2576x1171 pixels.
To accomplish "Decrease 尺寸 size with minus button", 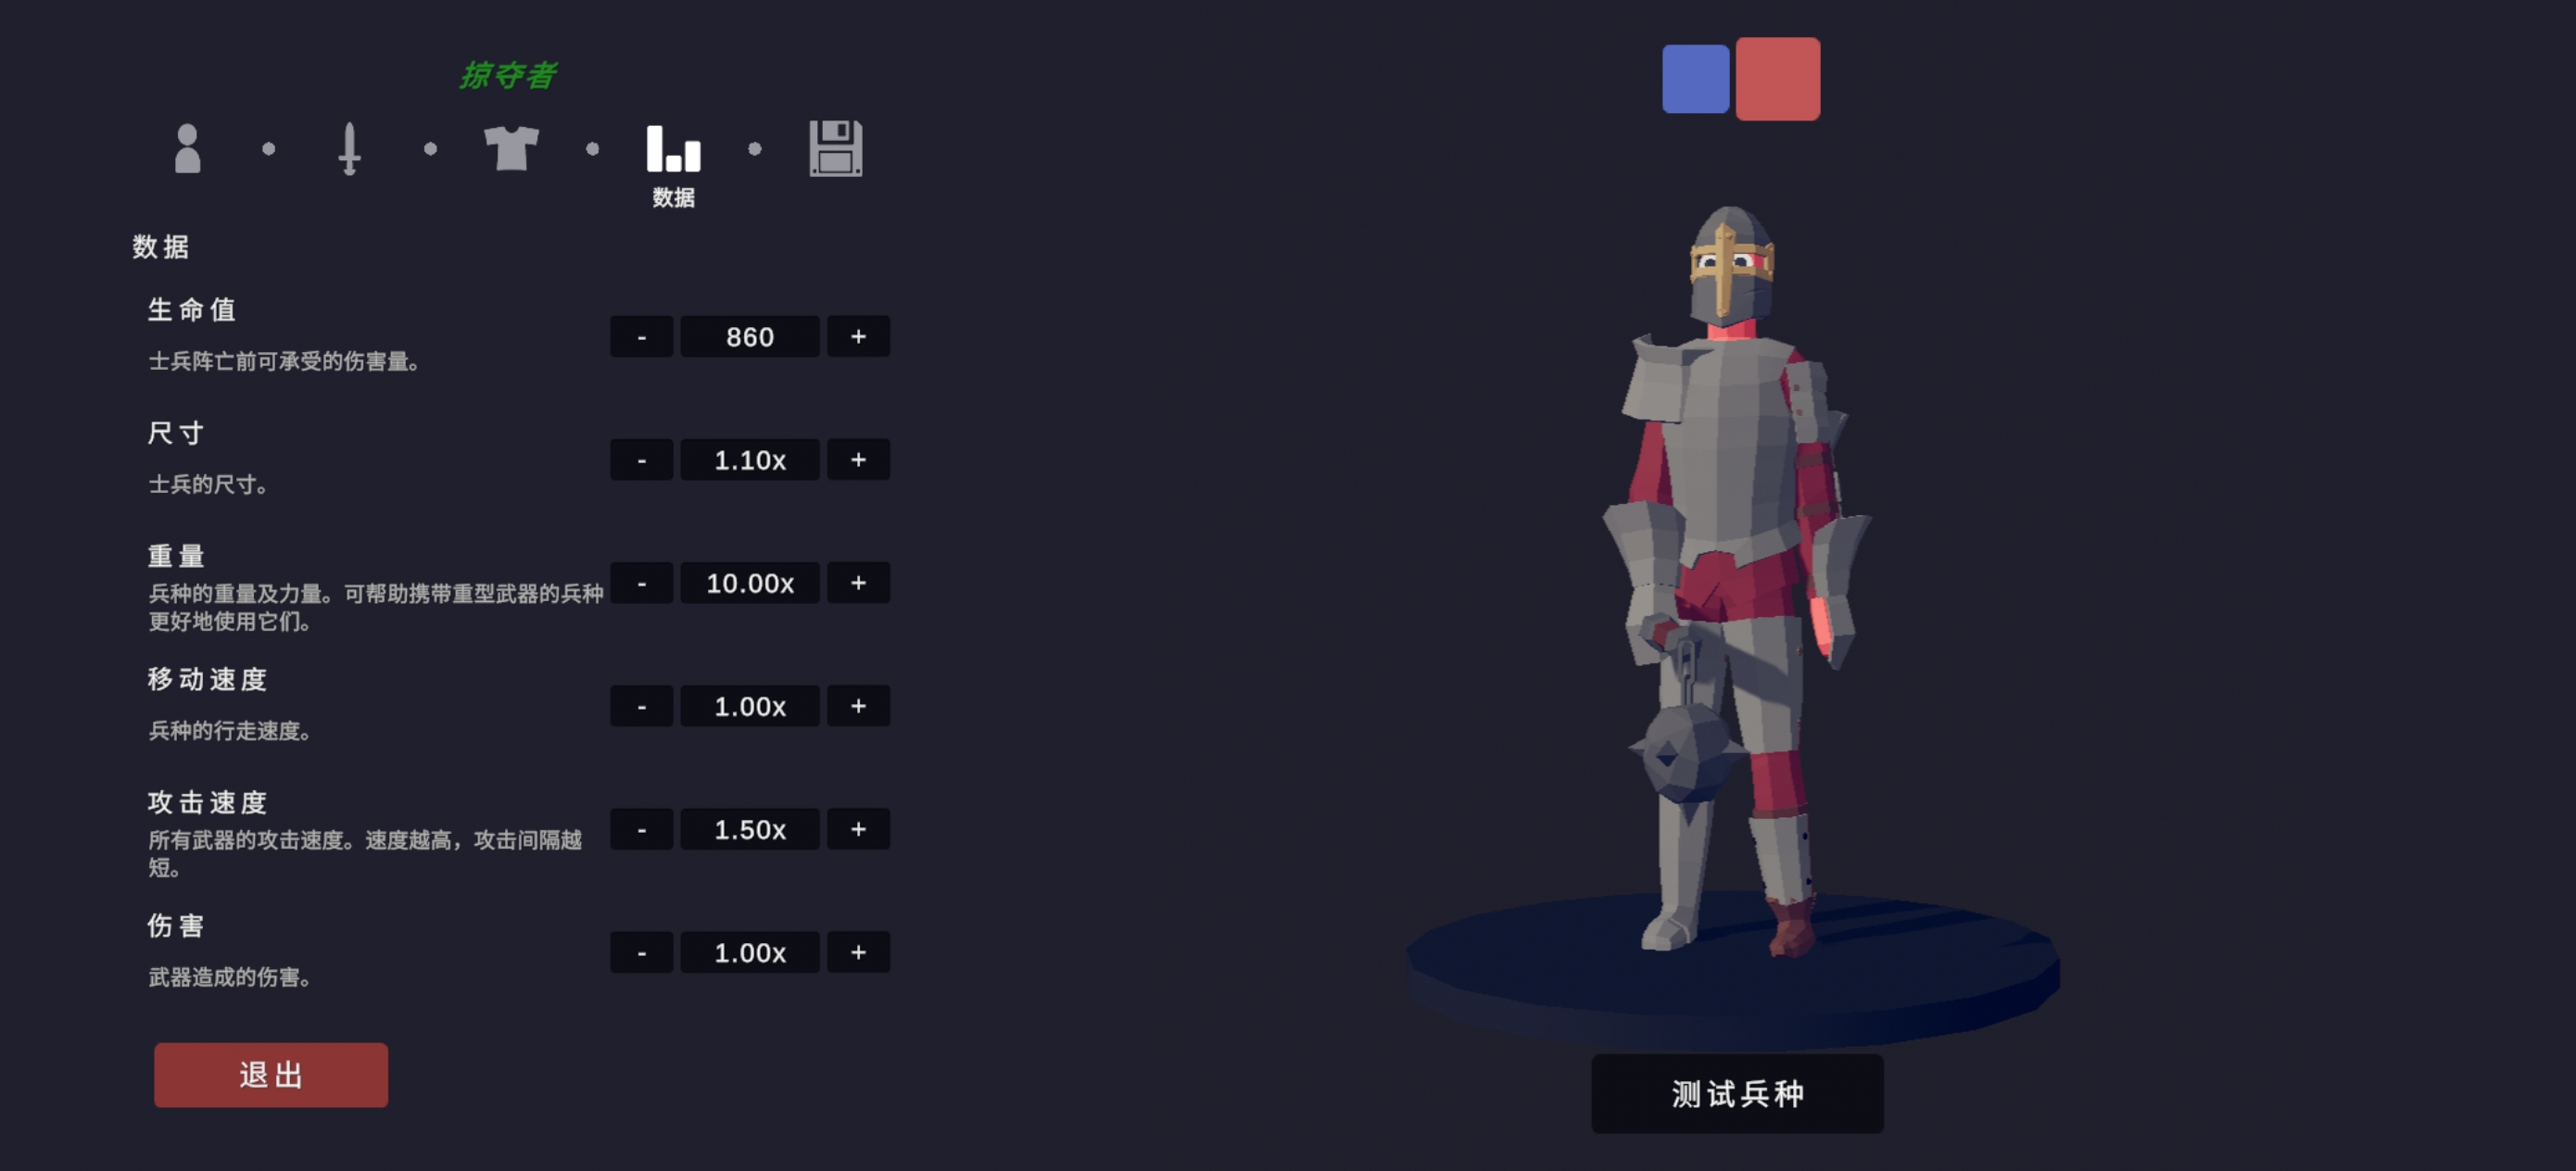I will 641,460.
